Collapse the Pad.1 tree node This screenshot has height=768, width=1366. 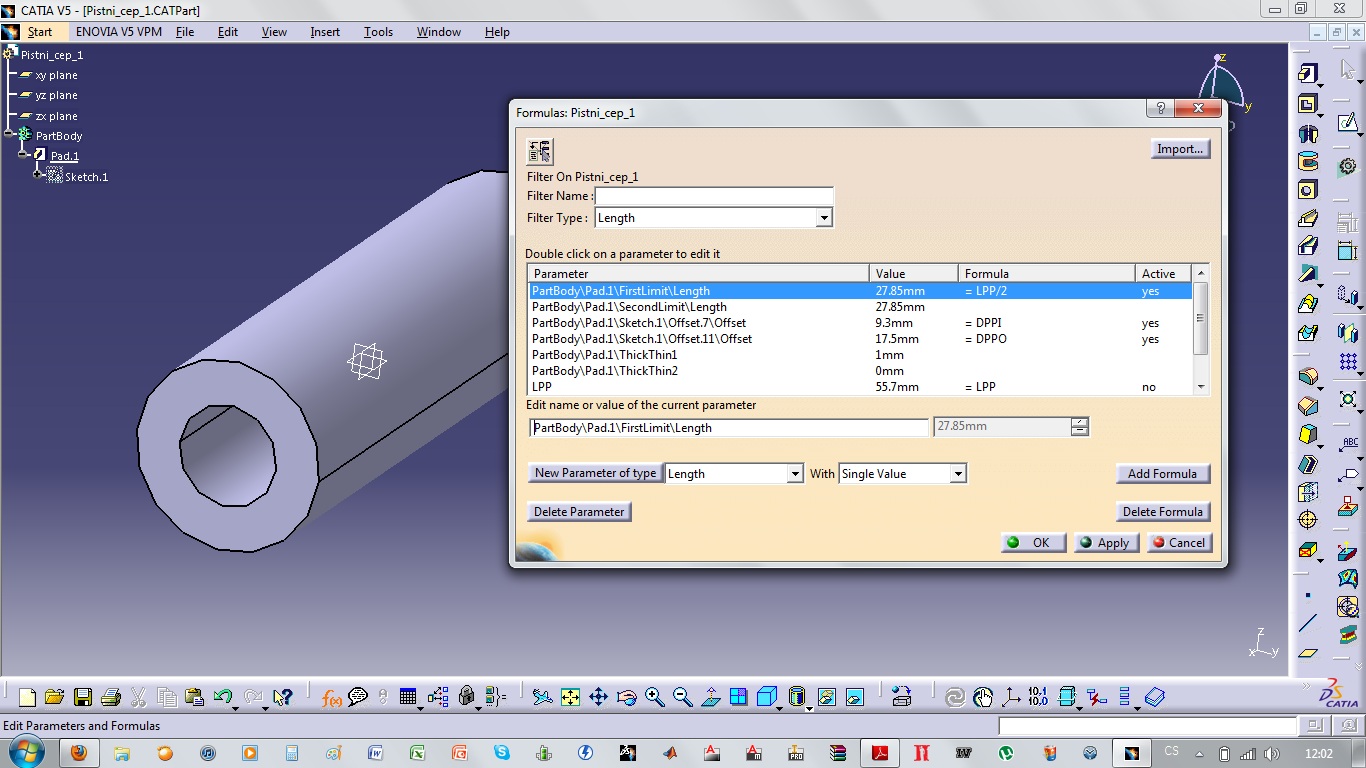pyautogui.click(x=23, y=155)
